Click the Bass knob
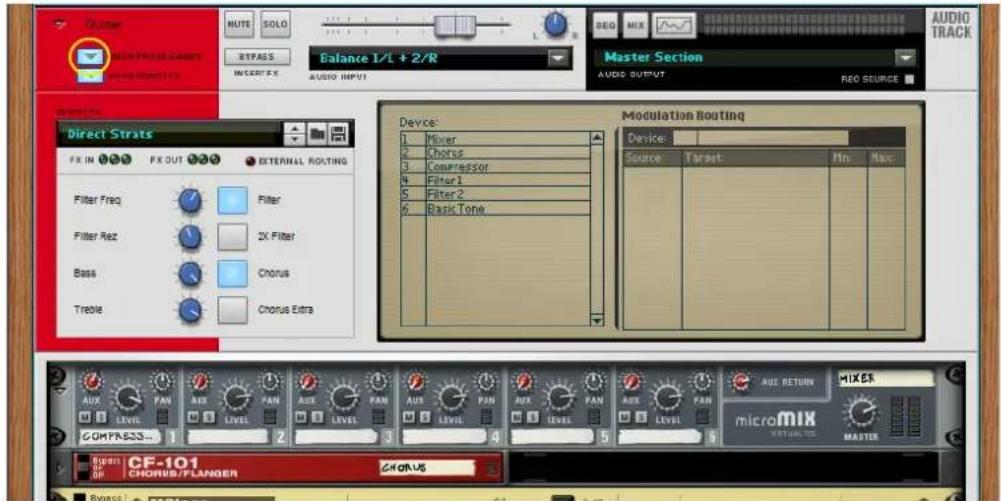 [190, 274]
